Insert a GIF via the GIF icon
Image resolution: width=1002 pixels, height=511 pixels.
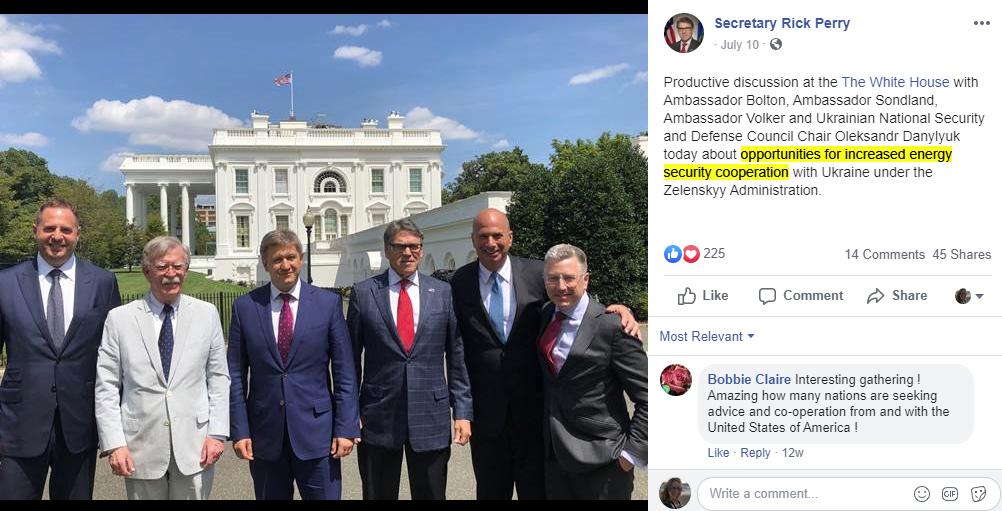point(950,494)
